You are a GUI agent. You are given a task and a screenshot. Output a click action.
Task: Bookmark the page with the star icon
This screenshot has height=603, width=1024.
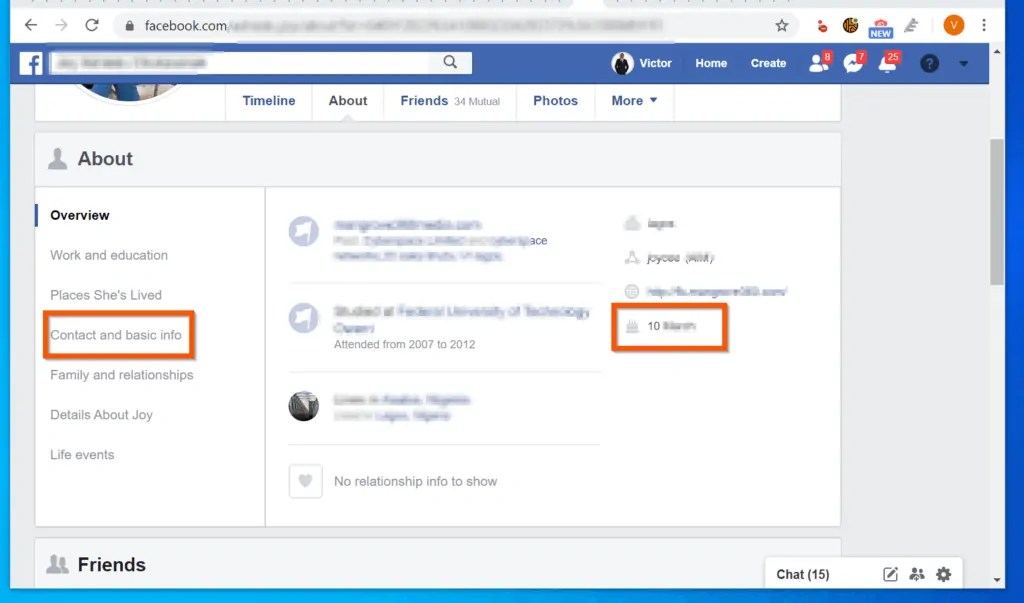point(781,25)
